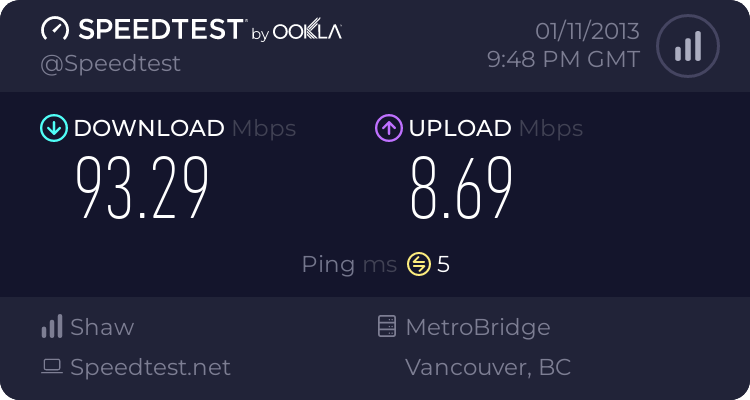Open the Speedtest.net link
The height and width of the screenshot is (400, 750).
150,367
